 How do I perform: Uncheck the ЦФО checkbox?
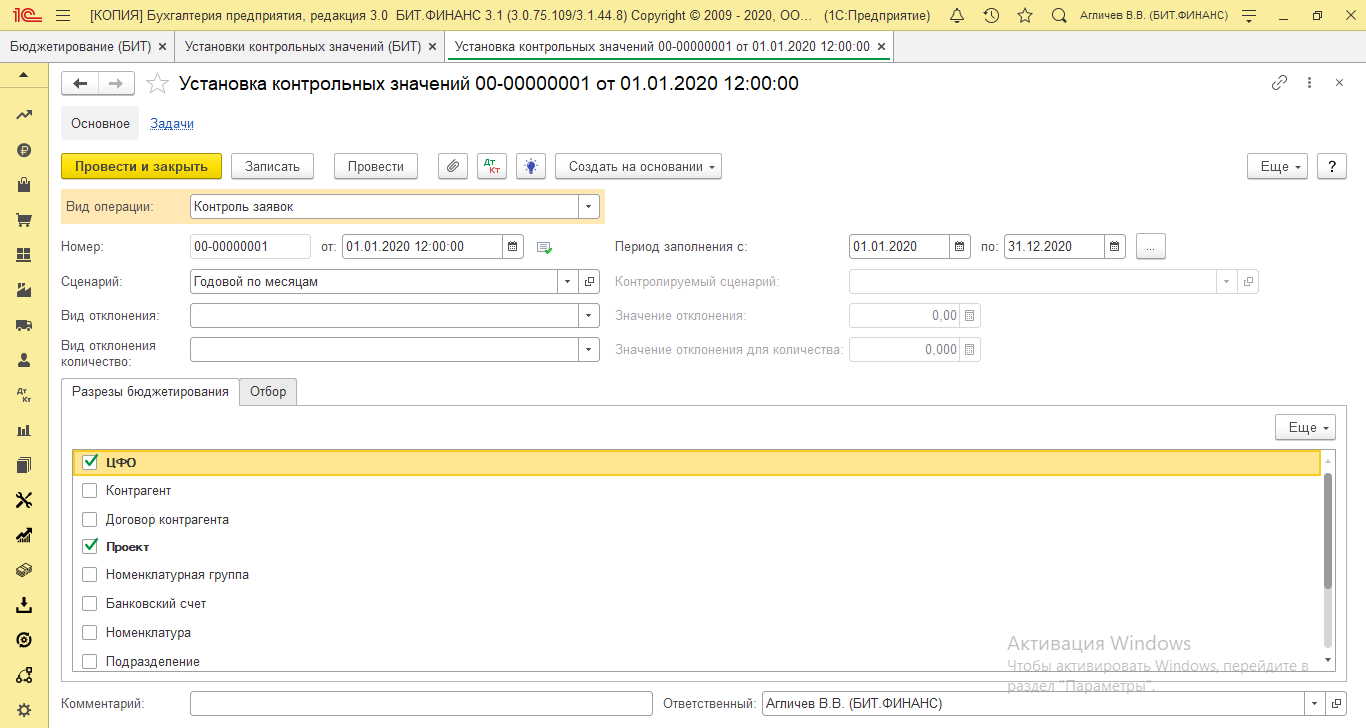click(90, 462)
